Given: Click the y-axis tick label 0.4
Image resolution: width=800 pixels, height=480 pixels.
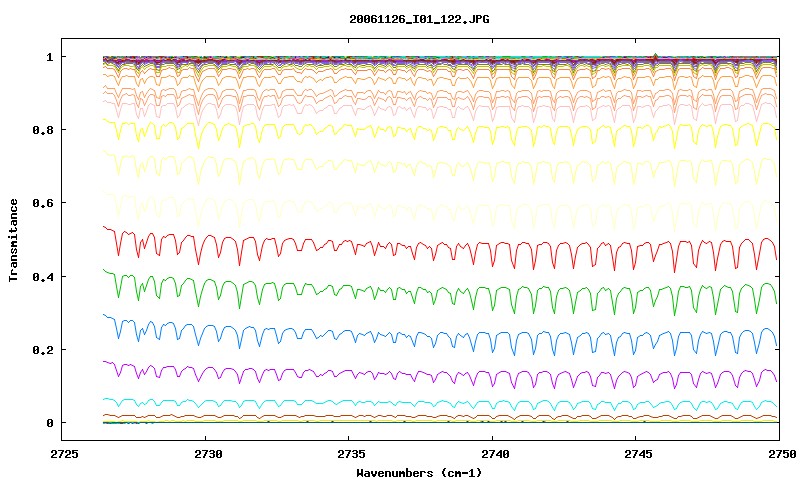Looking at the screenshot, I should (43, 276).
